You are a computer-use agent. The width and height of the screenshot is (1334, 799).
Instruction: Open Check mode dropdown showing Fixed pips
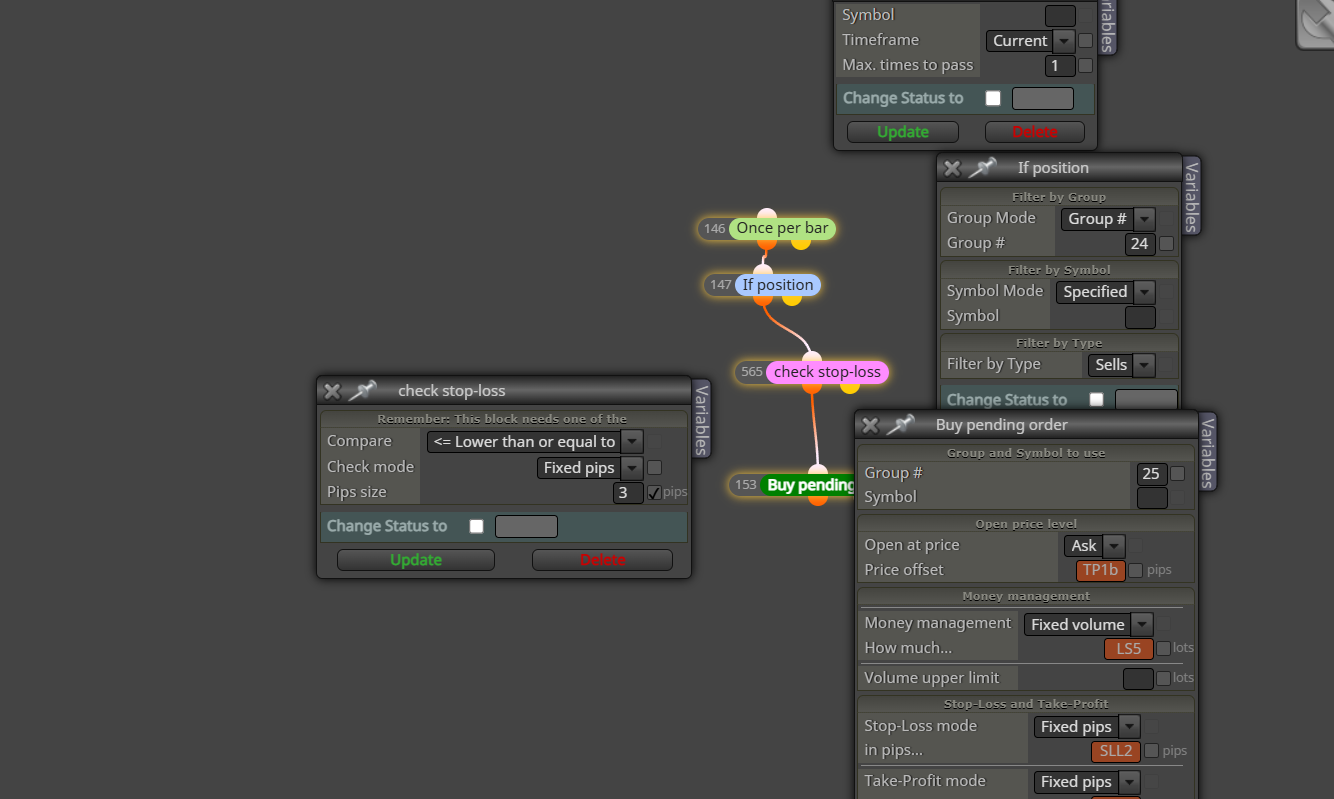(x=590, y=467)
